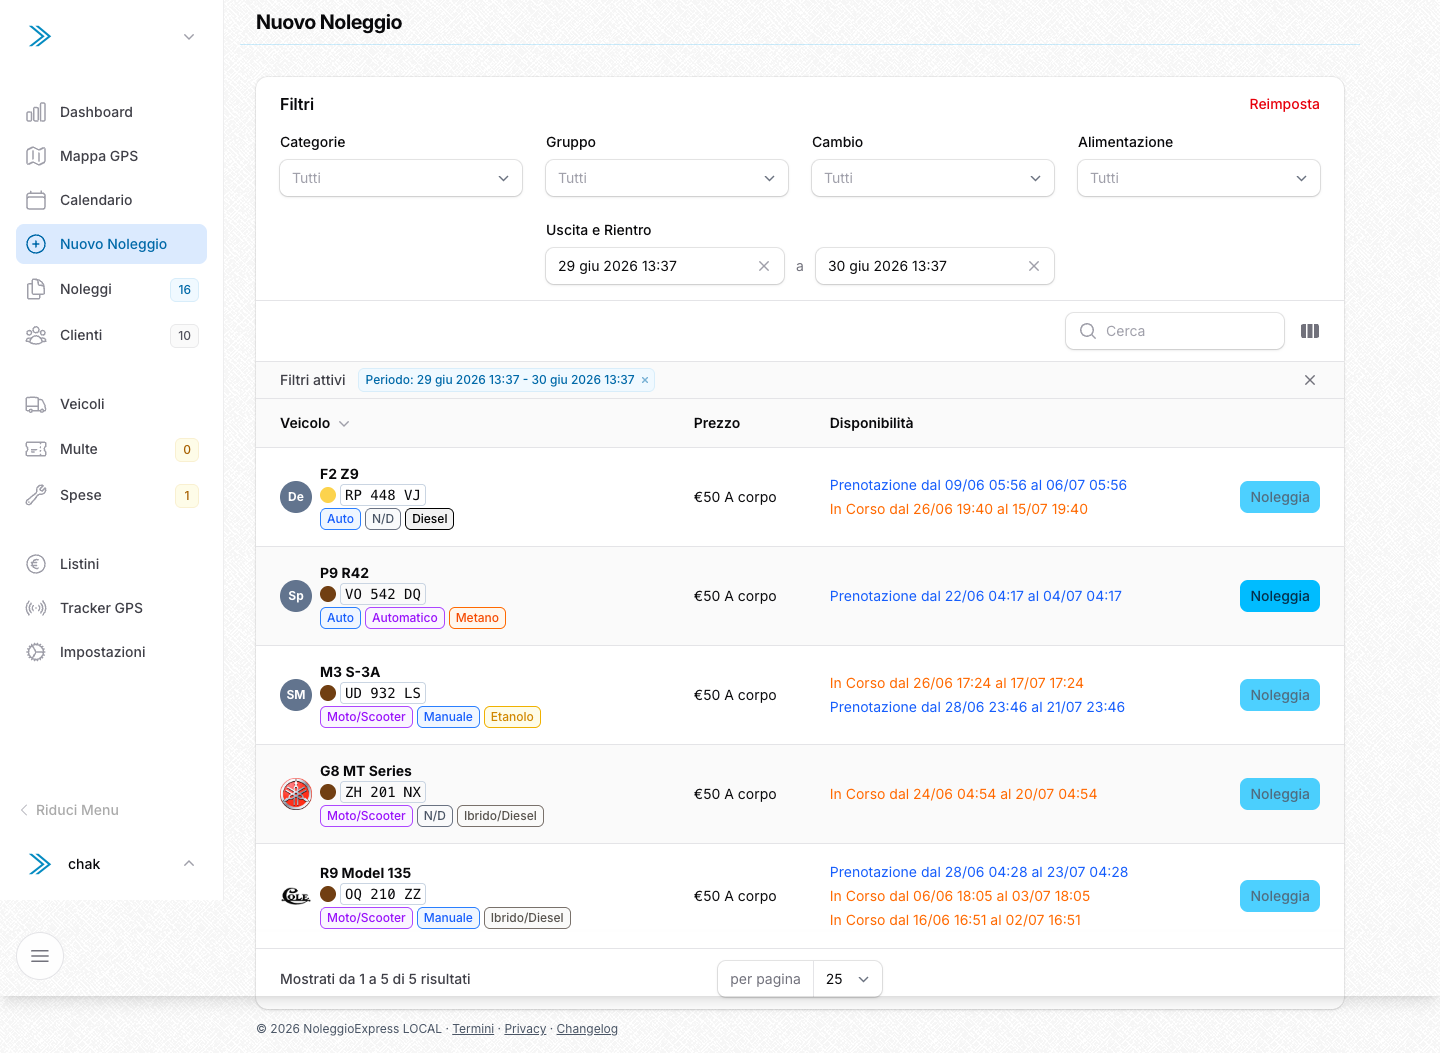Open the Mappa GPS map icon
Image resolution: width=1440 pixels, height=1053 pixels.
click(36, 156)
